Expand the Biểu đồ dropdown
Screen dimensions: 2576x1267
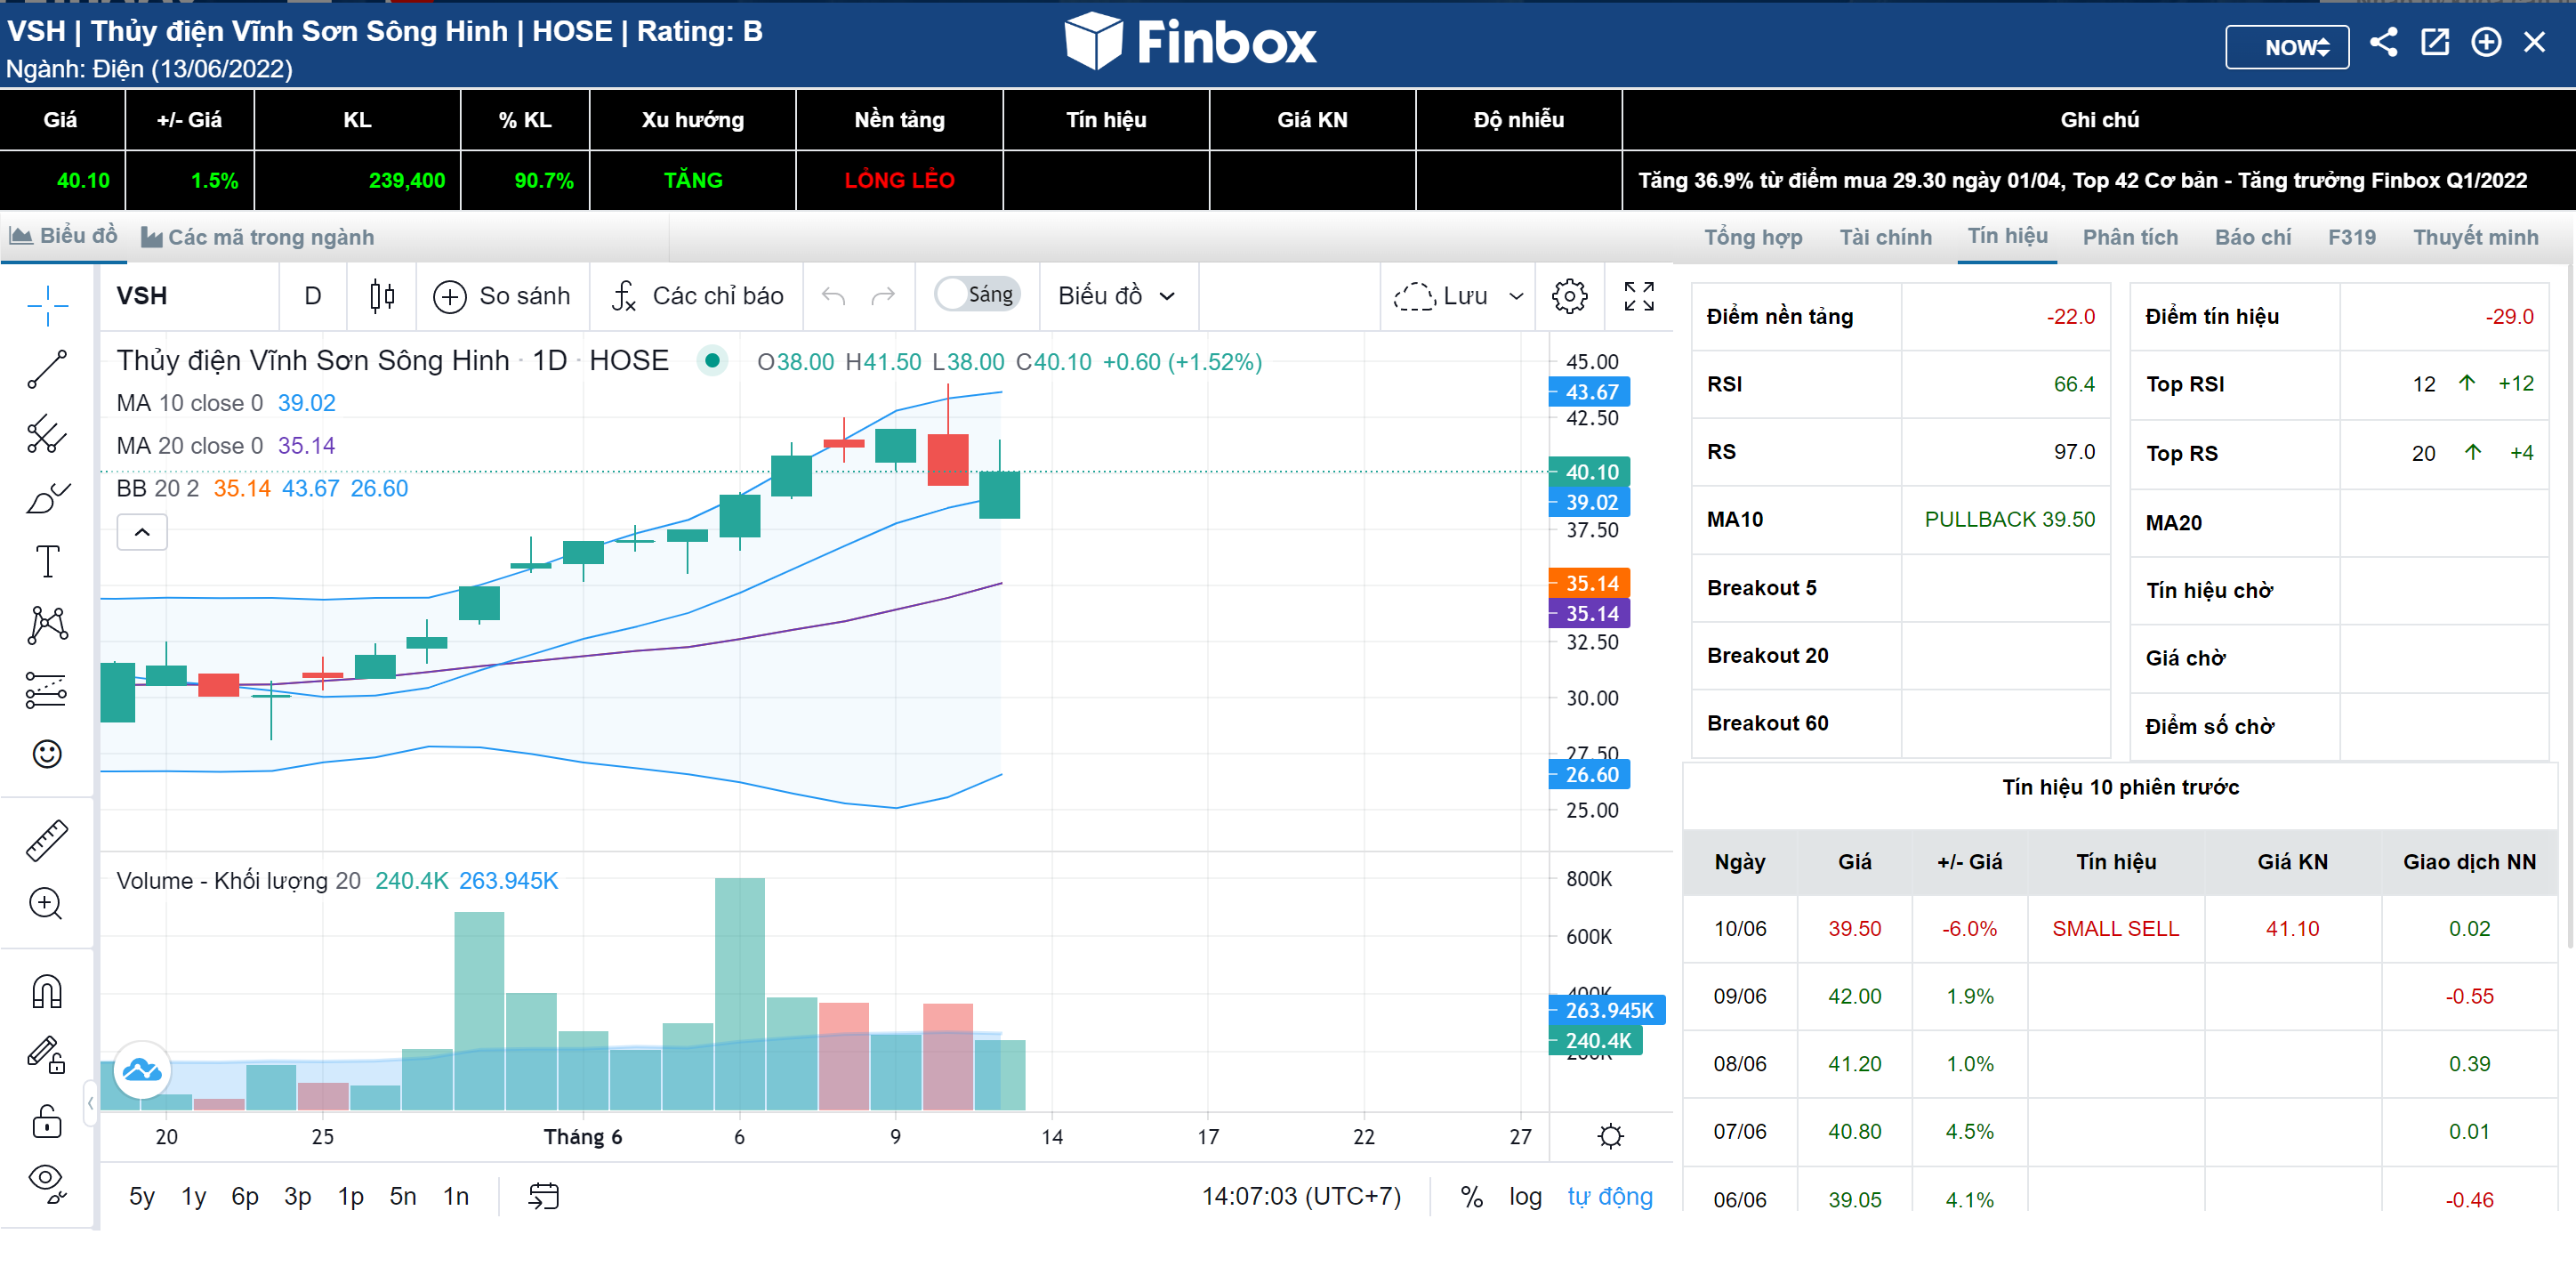pyautogui.click(x=1117, y=296)
